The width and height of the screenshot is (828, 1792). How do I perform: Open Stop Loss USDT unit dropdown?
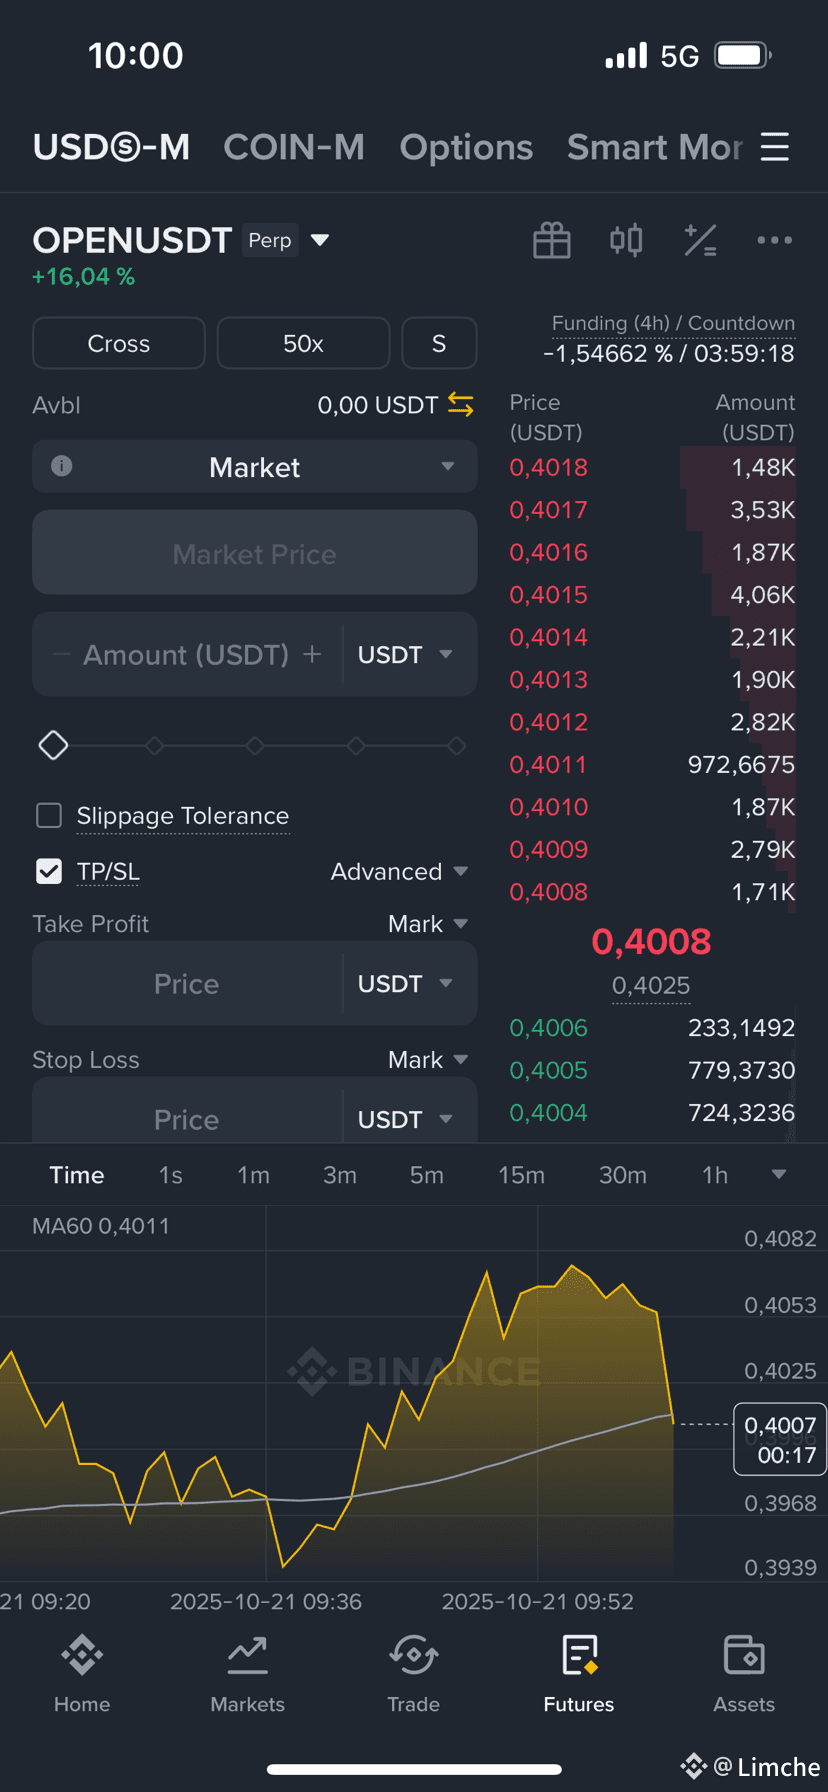(x=405, y=1120)
